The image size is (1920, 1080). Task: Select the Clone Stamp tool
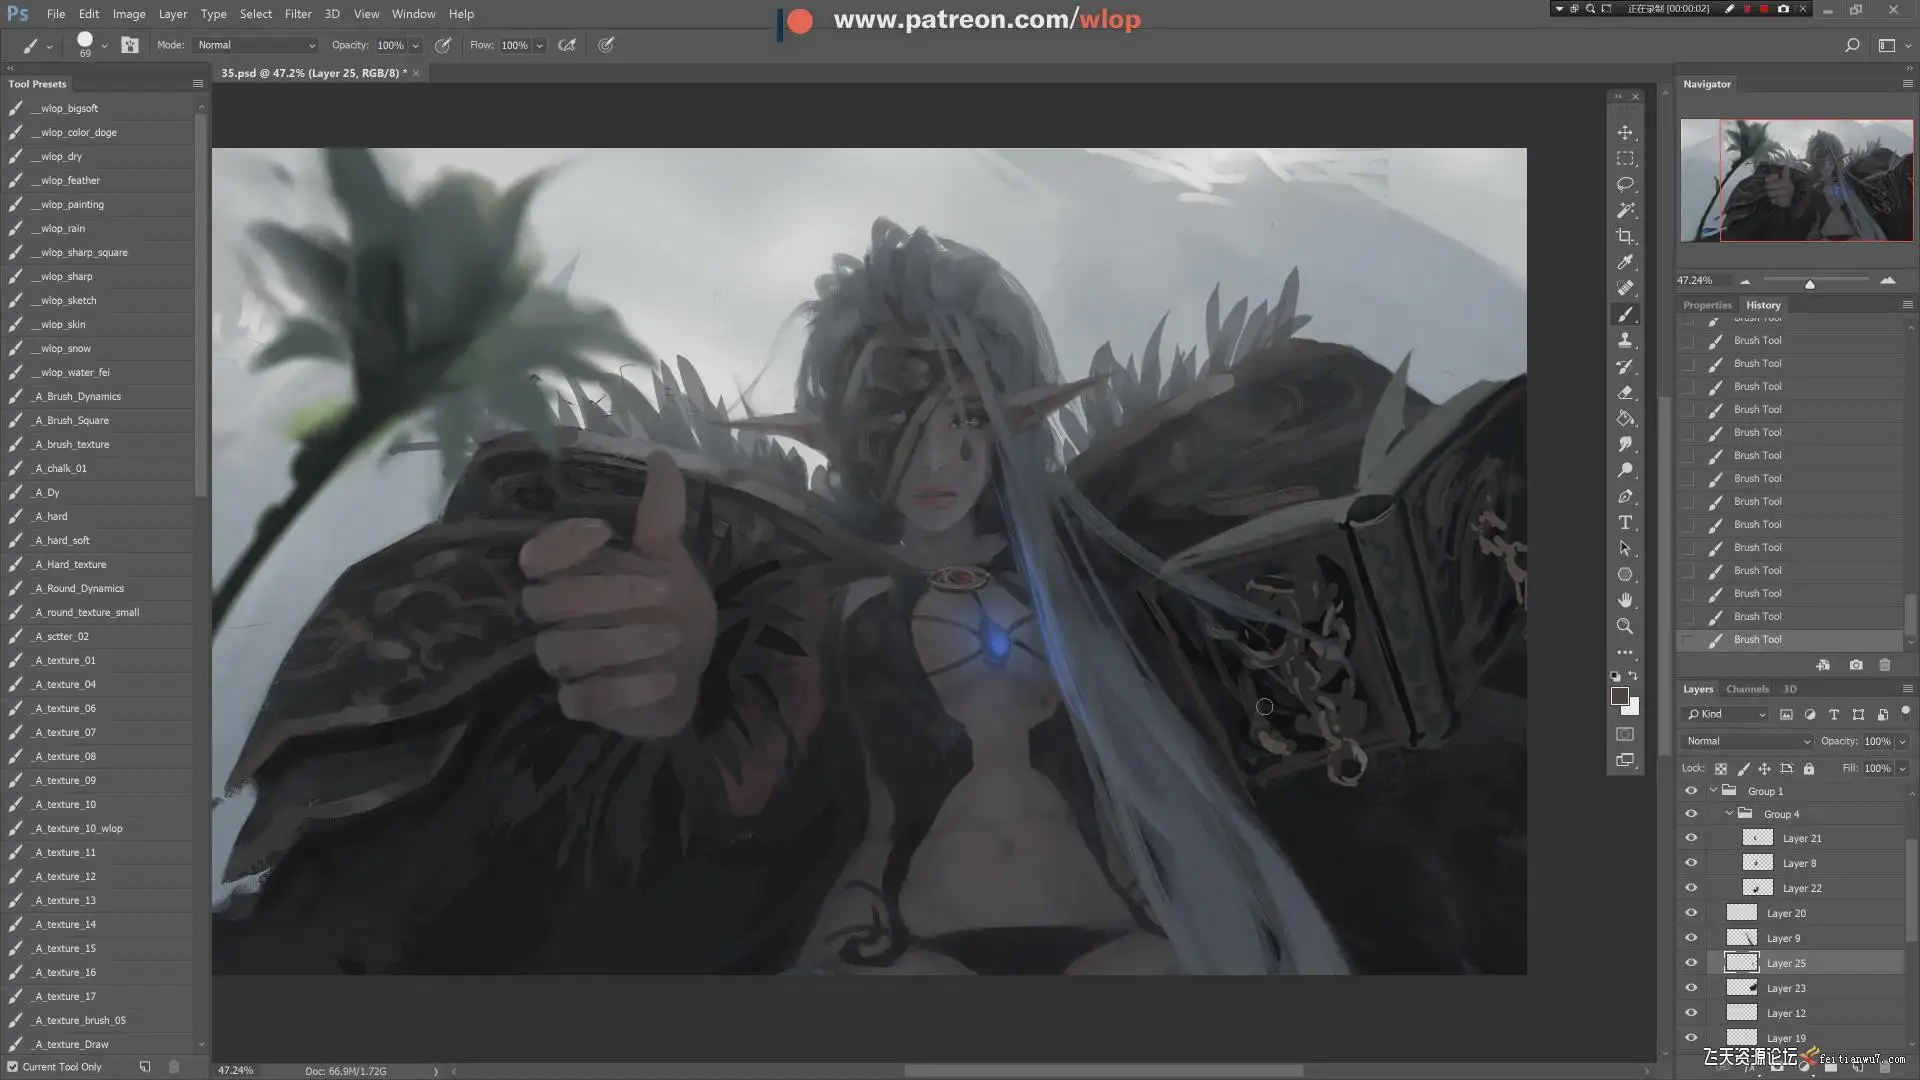[1625, 340]
